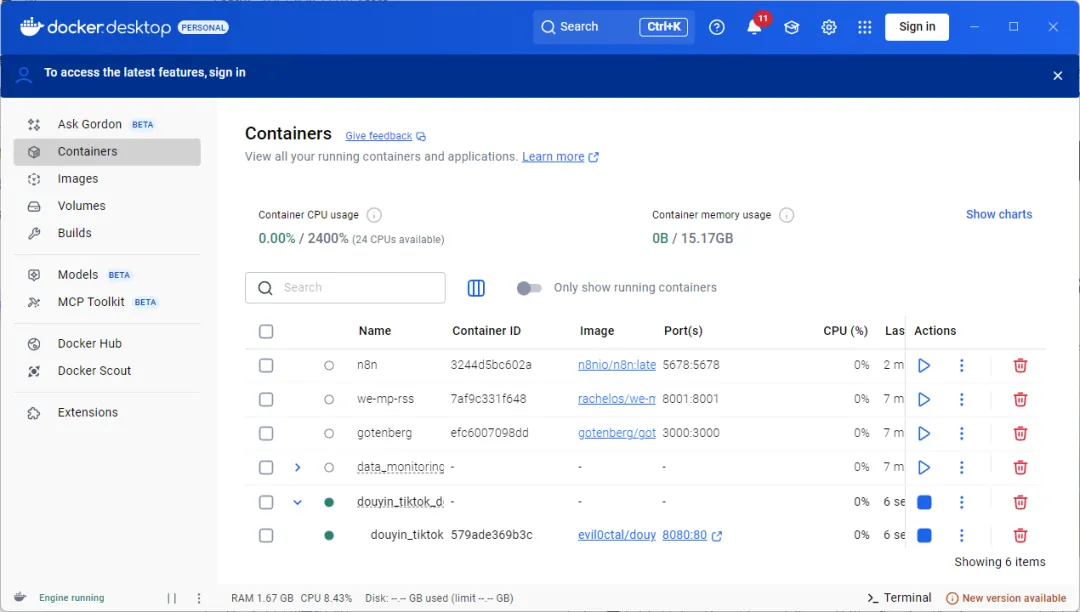
Task: Pause the Docker engine
Action: [172, 598]
